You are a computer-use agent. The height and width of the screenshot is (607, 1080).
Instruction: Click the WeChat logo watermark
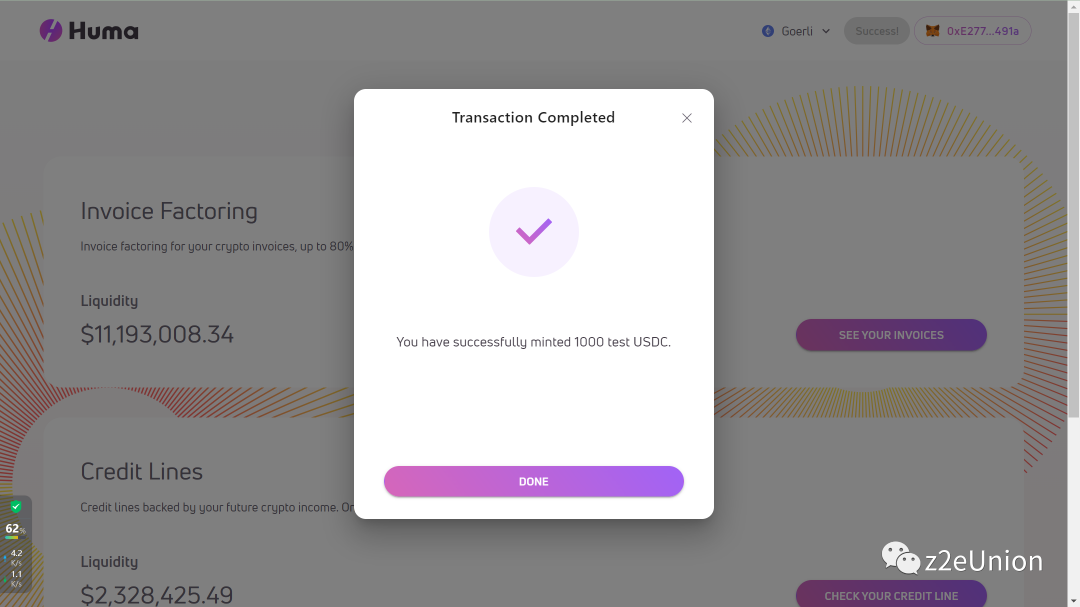click(x=900, y=559)
